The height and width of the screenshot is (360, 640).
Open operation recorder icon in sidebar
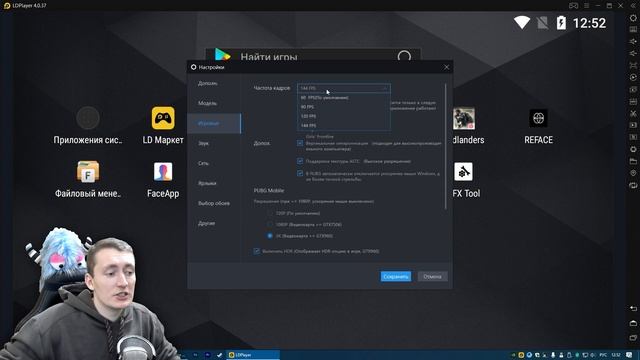(x=633, y=77)
